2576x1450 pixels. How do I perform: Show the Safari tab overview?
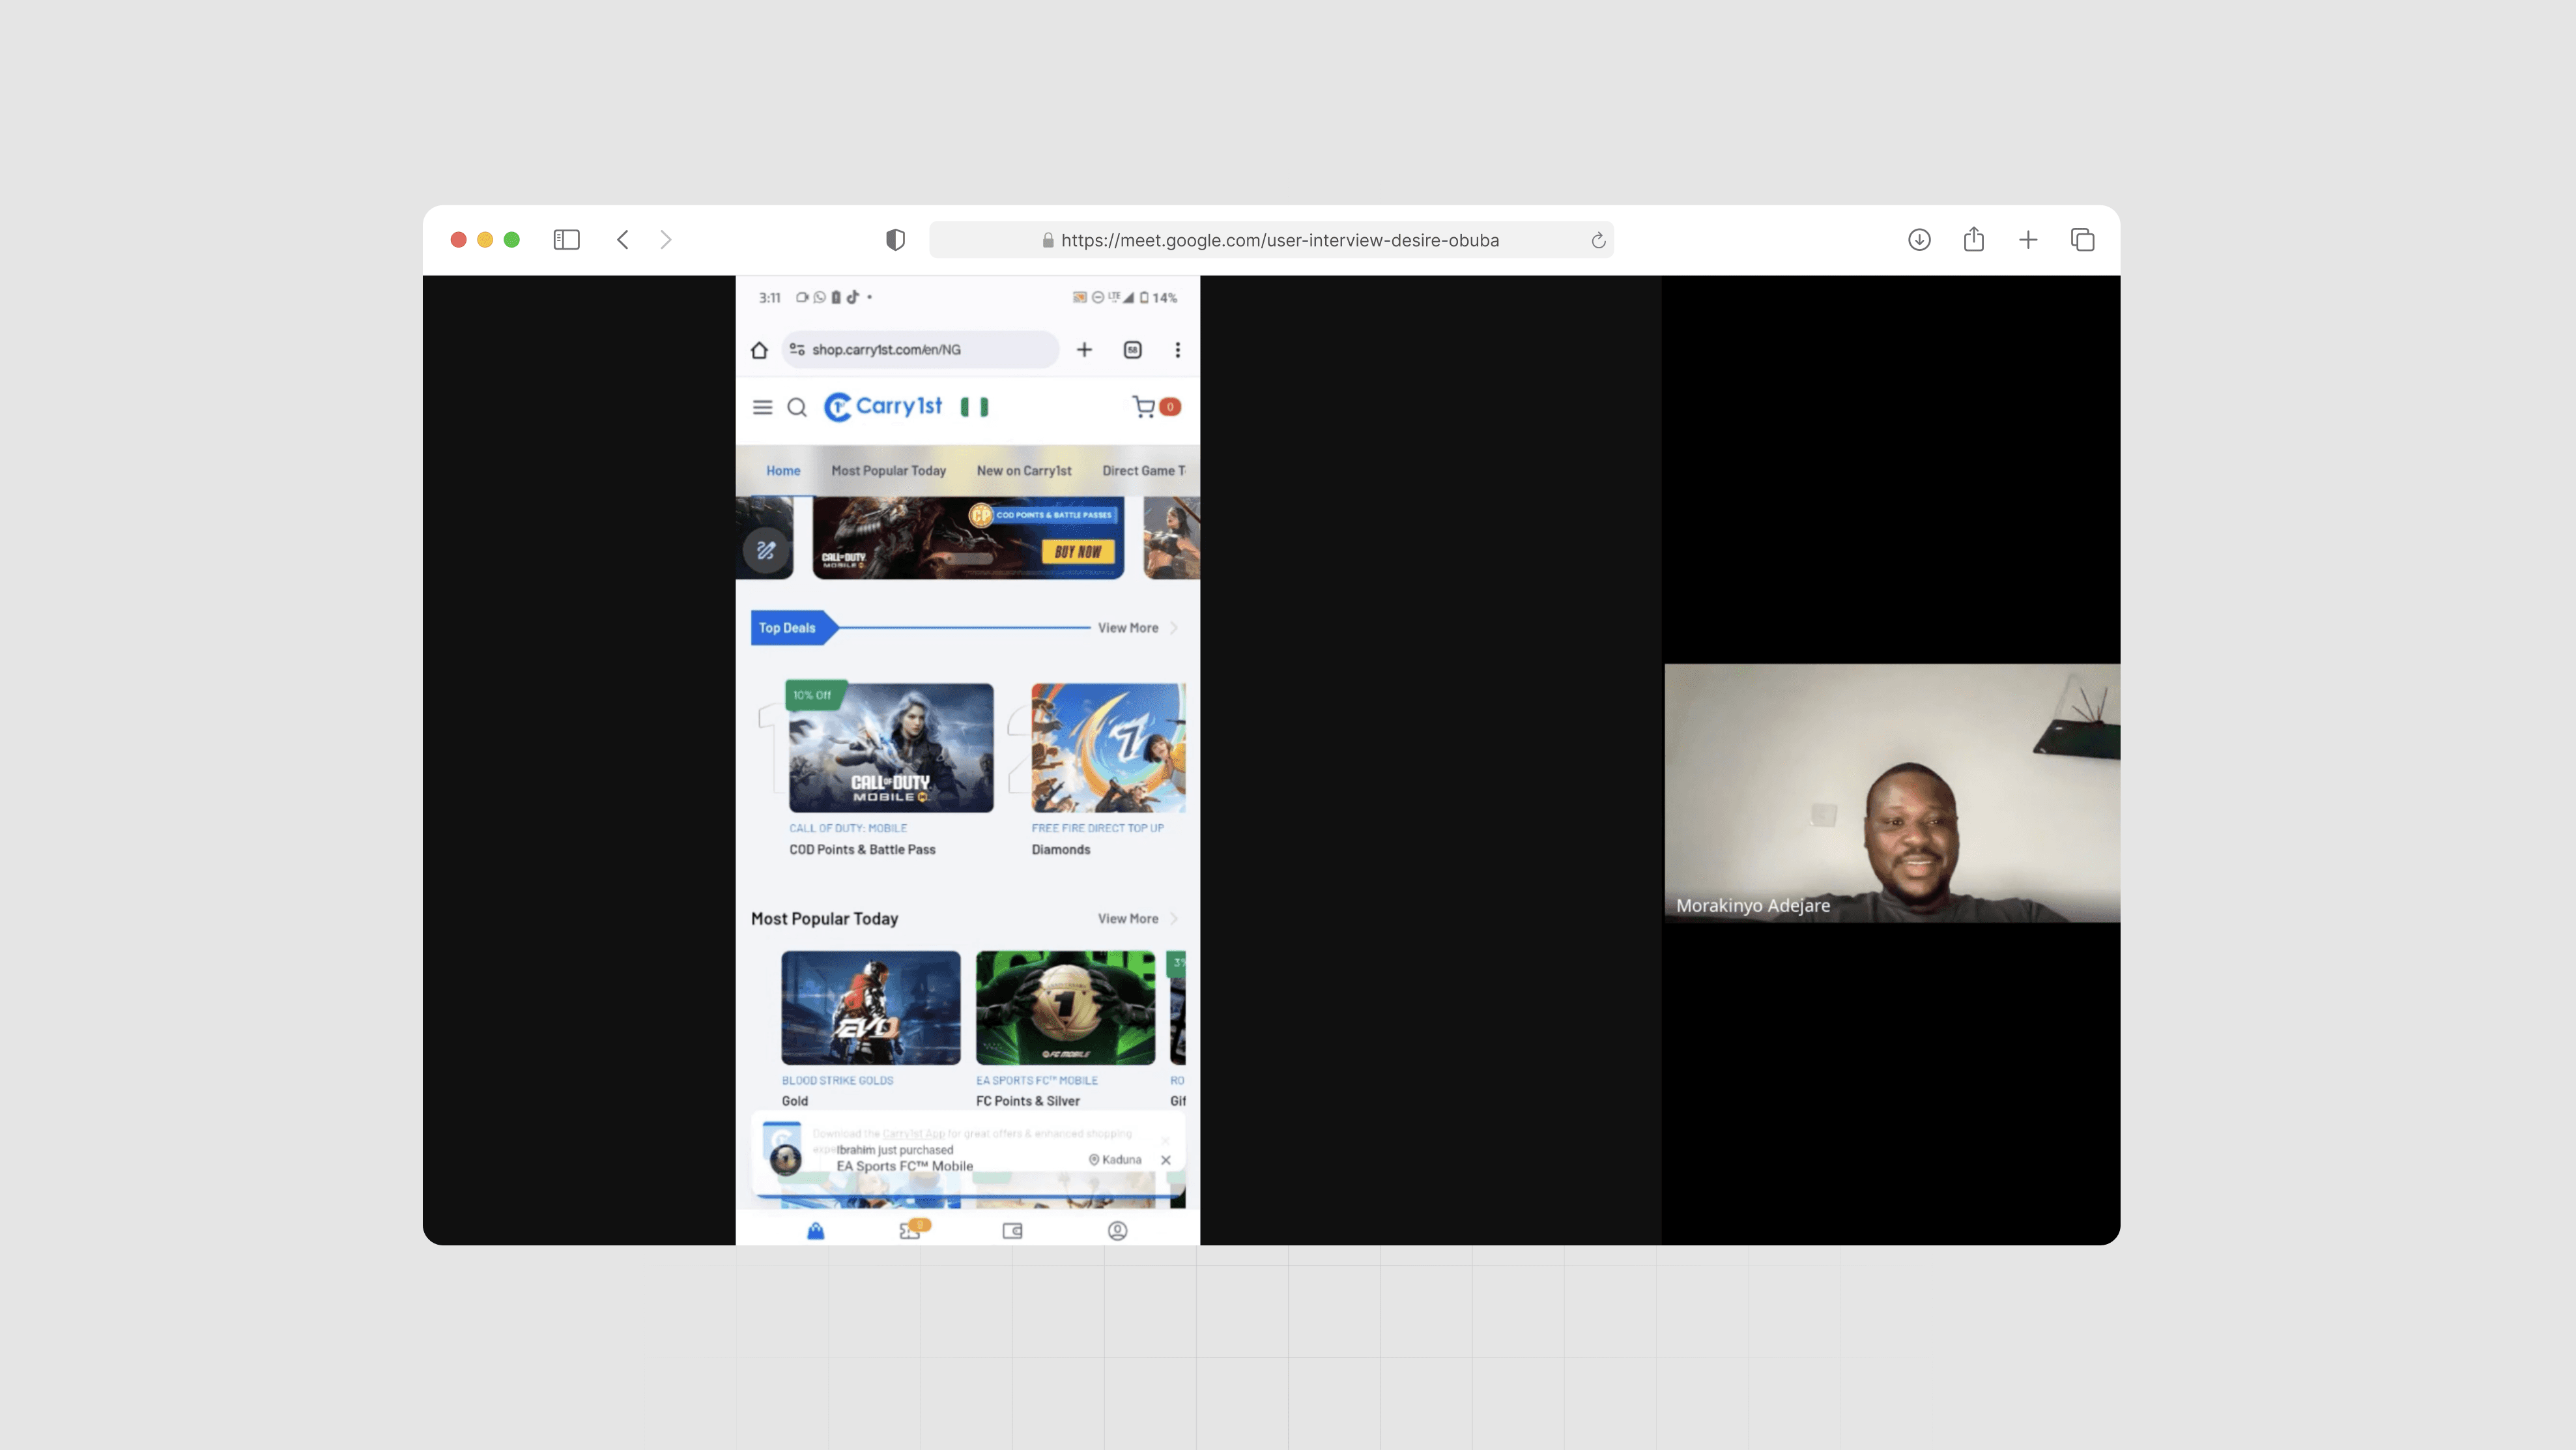[2082, 240]
